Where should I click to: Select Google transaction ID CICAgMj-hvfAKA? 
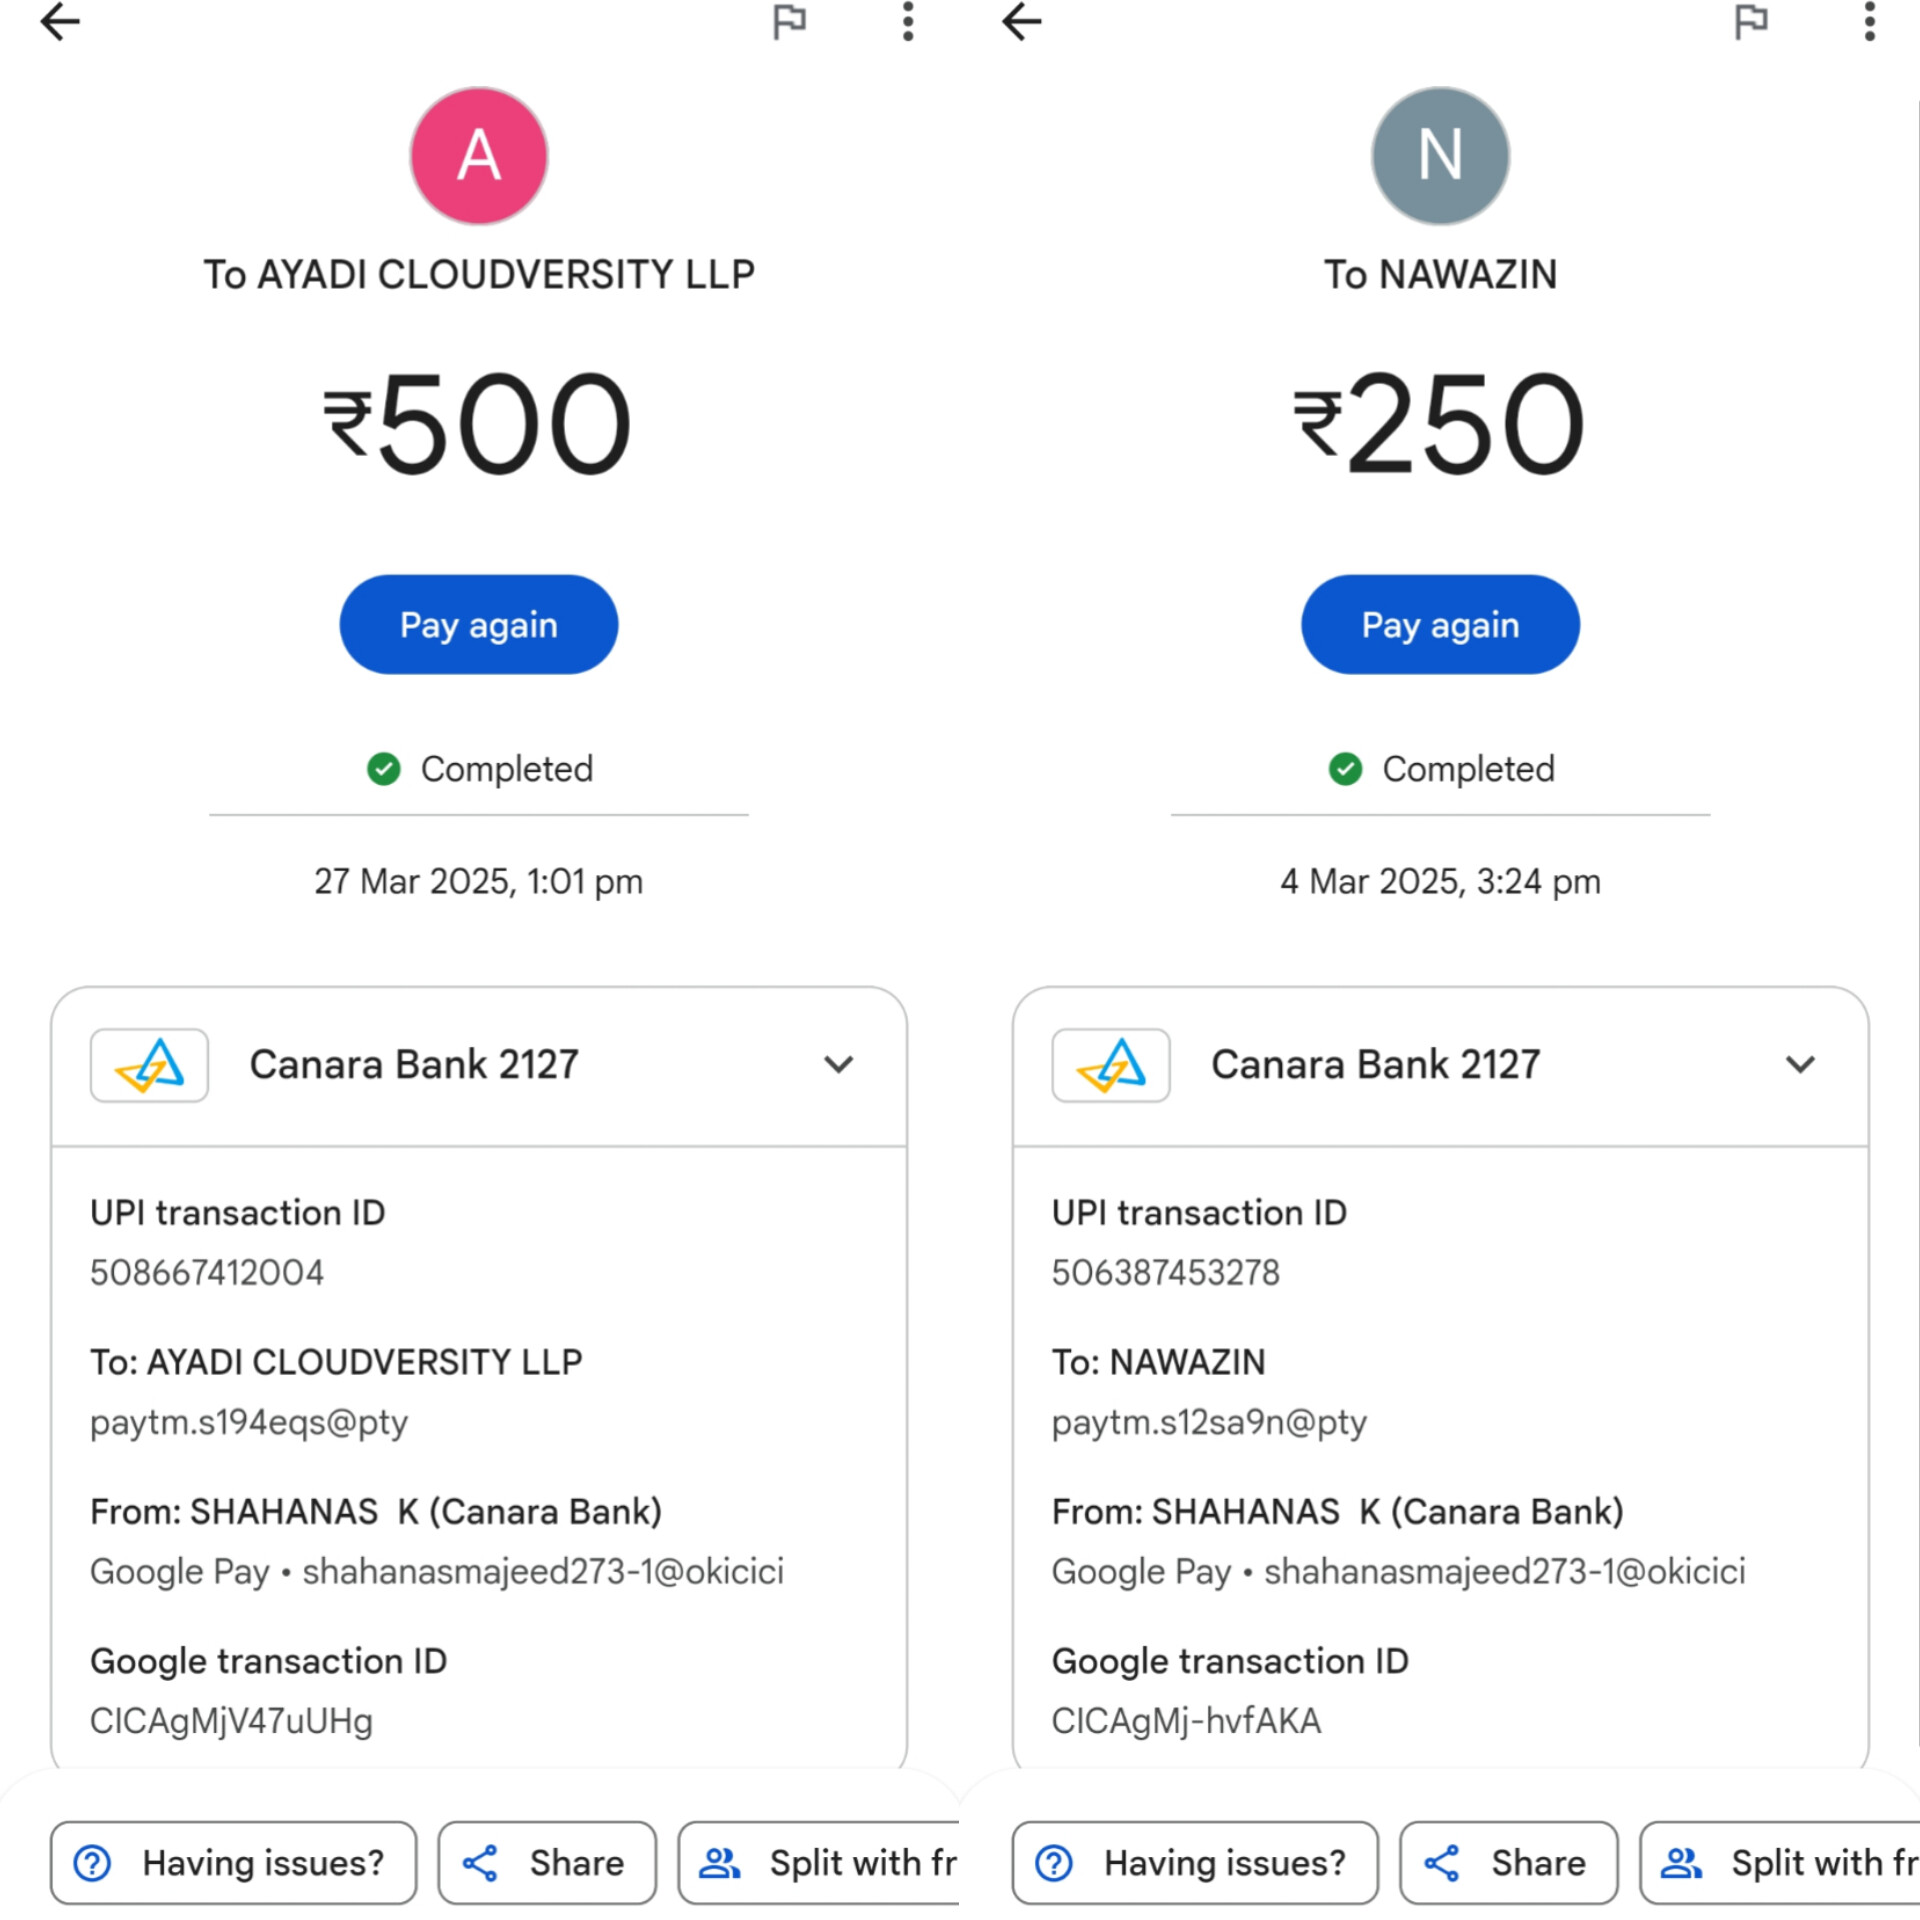pos(1186,1721)
